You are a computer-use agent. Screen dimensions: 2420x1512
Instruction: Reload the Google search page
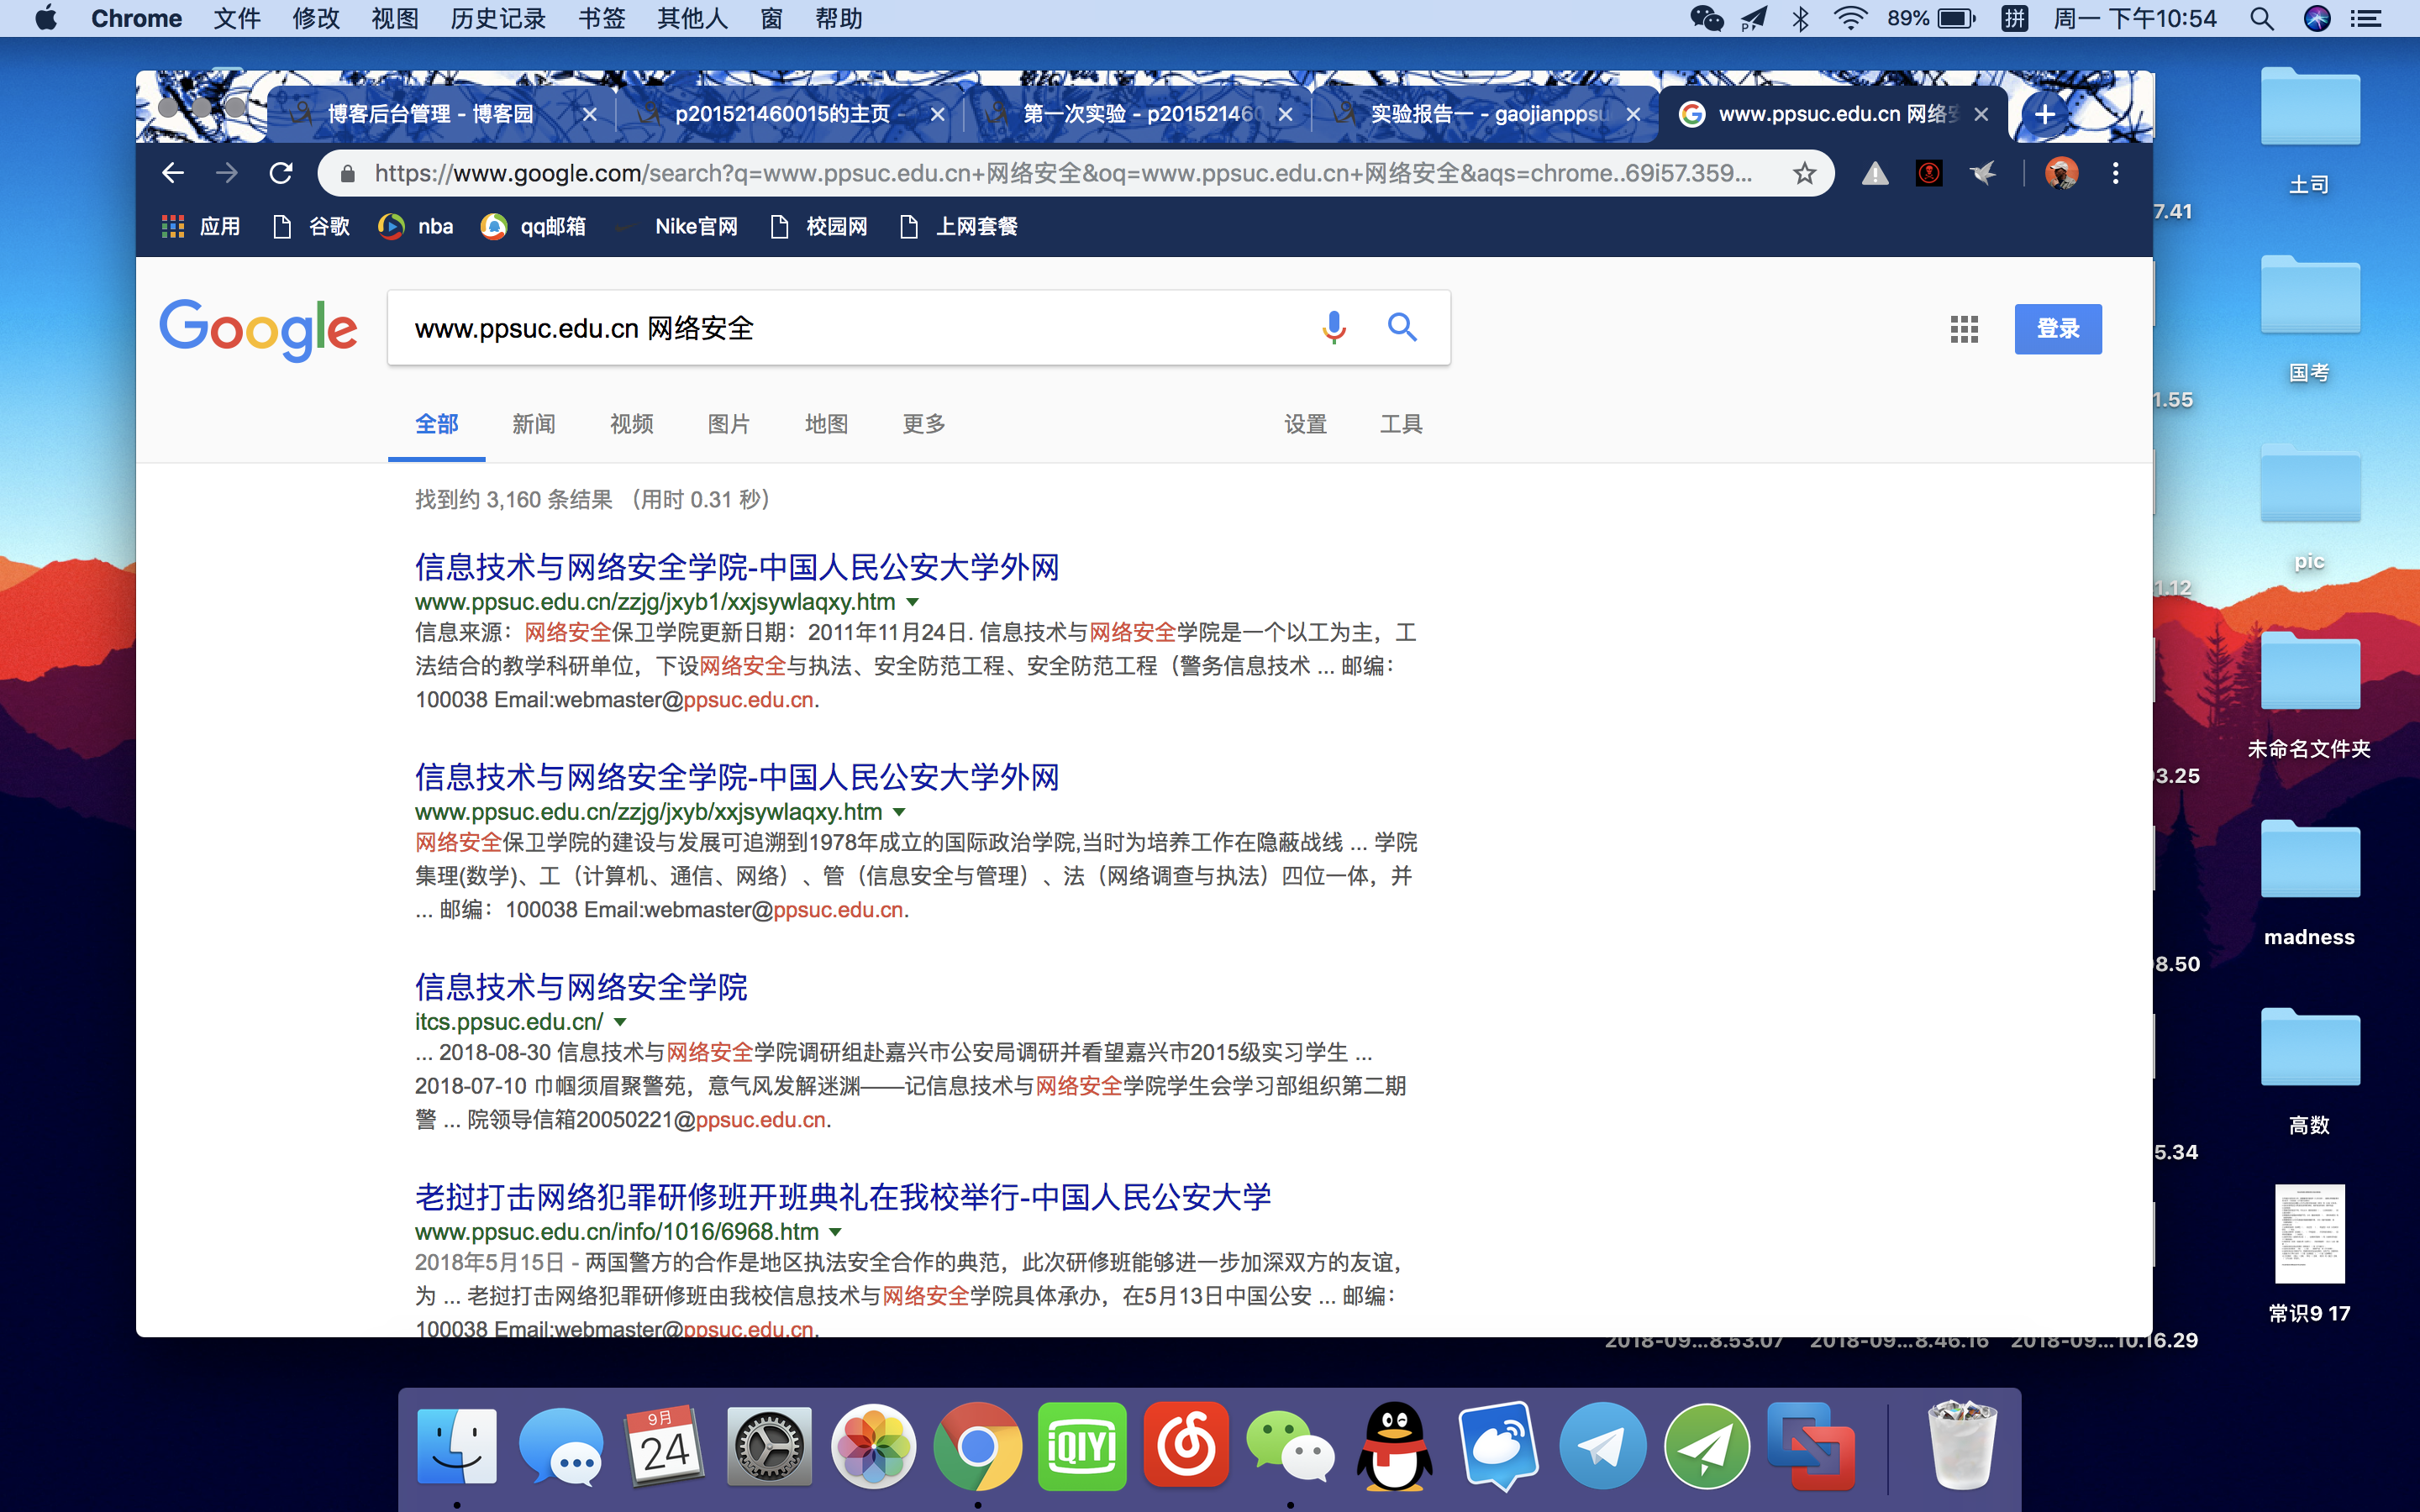coord(281,173)
